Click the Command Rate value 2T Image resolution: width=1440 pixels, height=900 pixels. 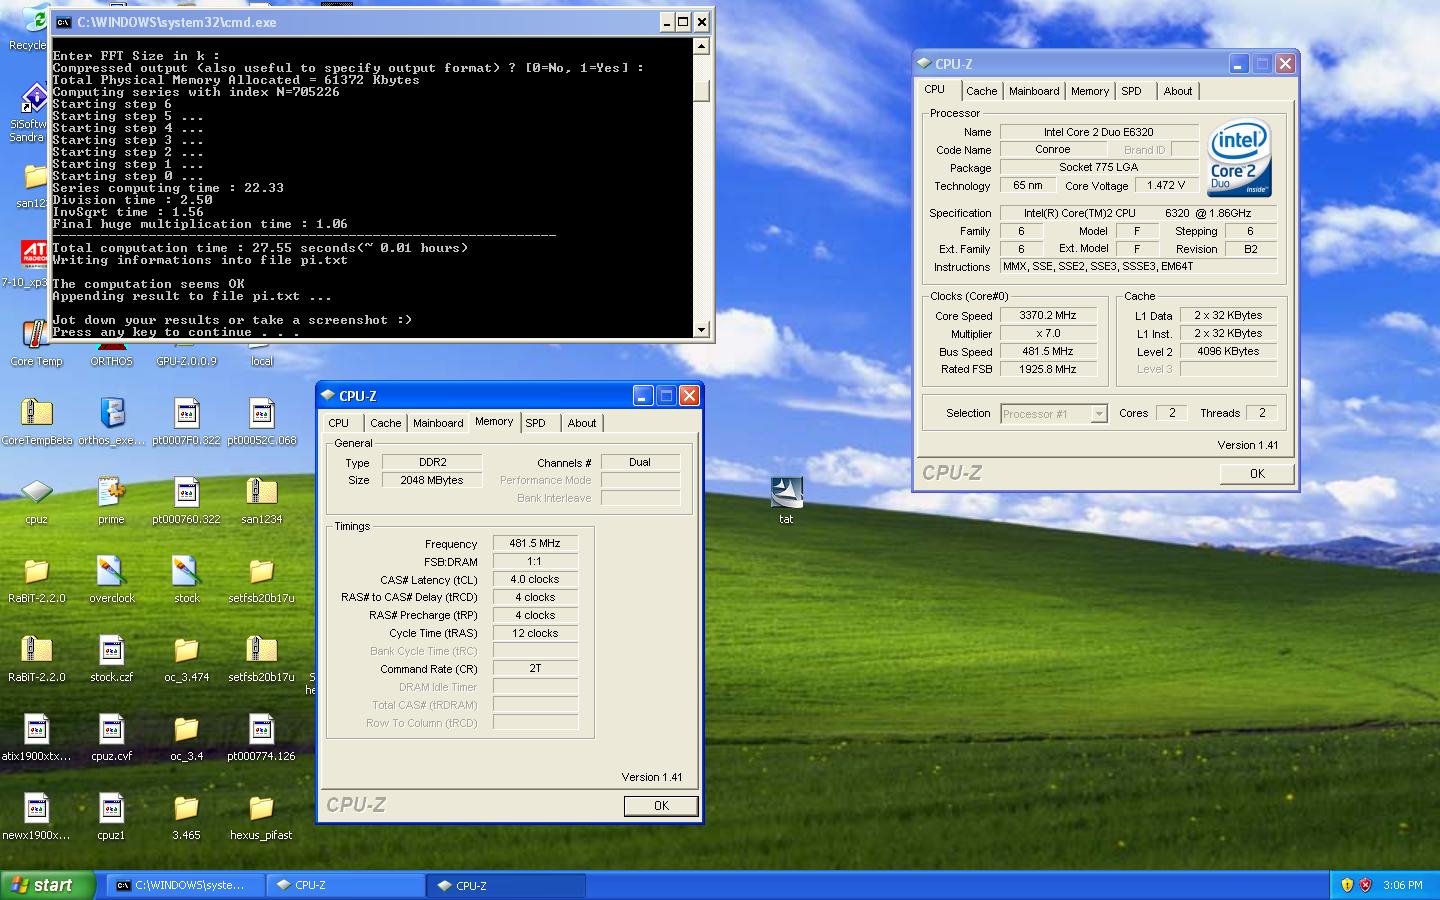[535, 669]
